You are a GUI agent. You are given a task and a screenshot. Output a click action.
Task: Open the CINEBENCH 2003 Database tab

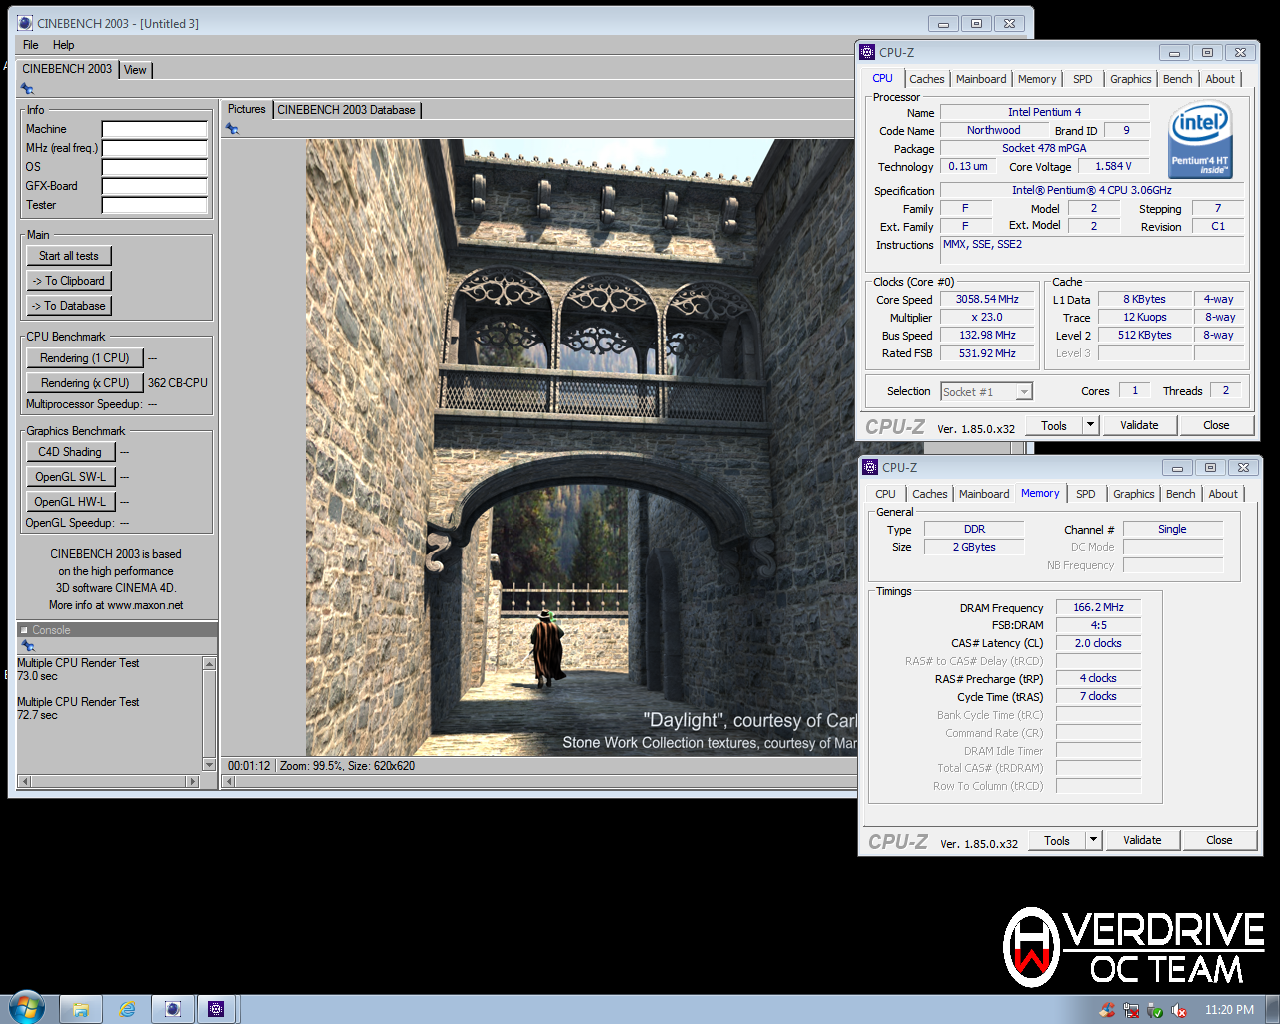346,110
